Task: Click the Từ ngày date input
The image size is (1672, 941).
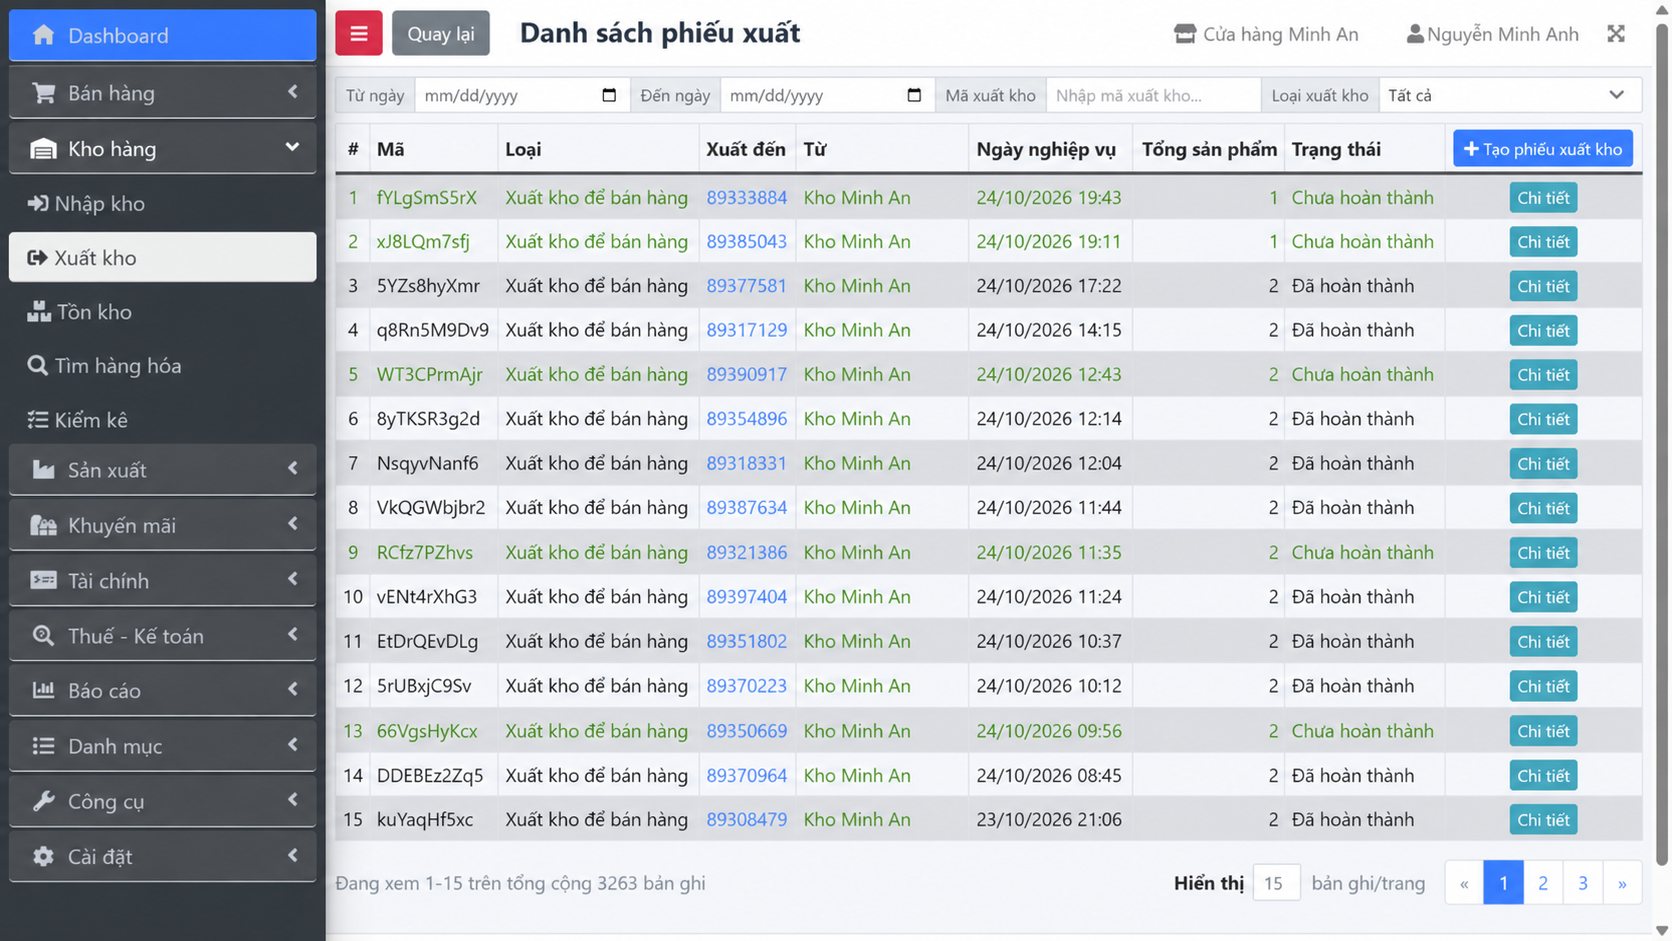Action: (521, 95)
